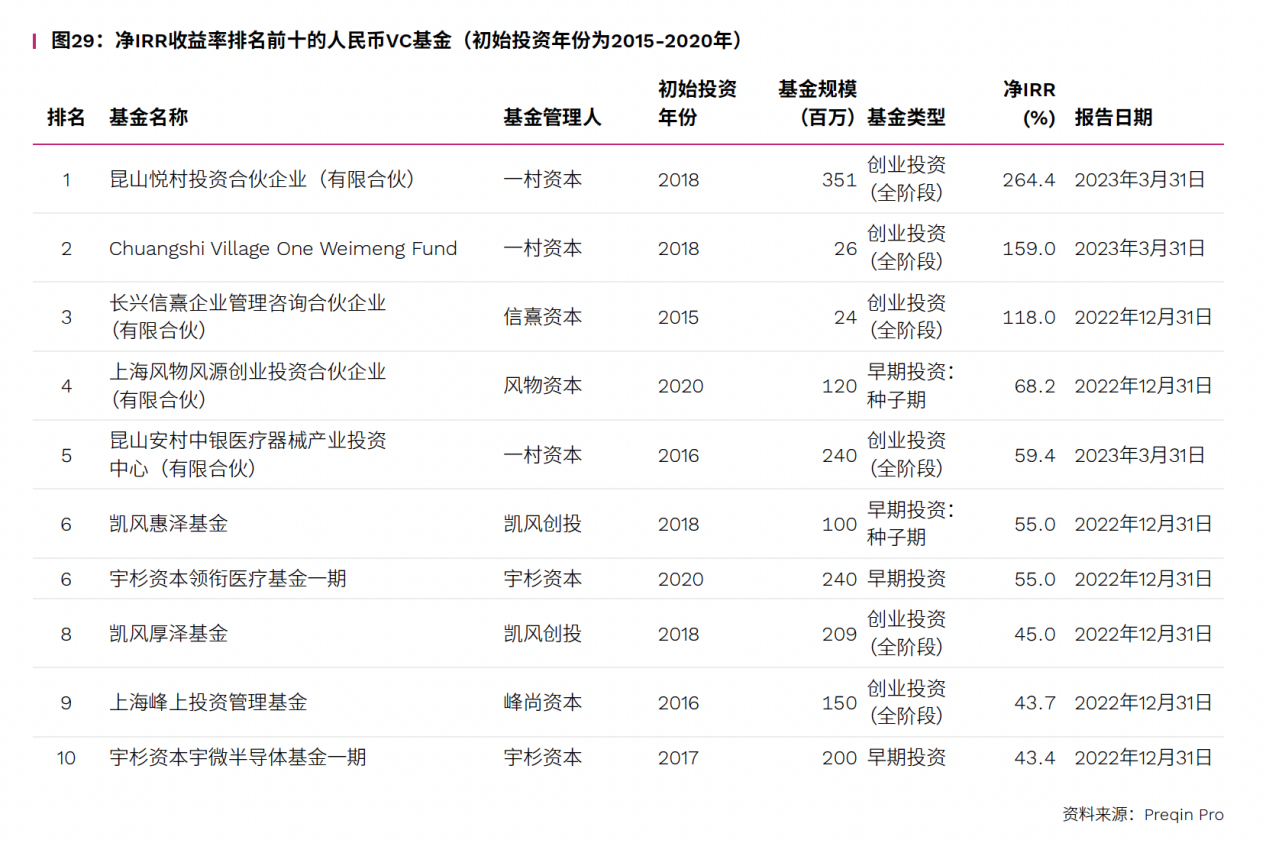
Task: Click the 报告日期 column header
Action: click(1113, 117)
